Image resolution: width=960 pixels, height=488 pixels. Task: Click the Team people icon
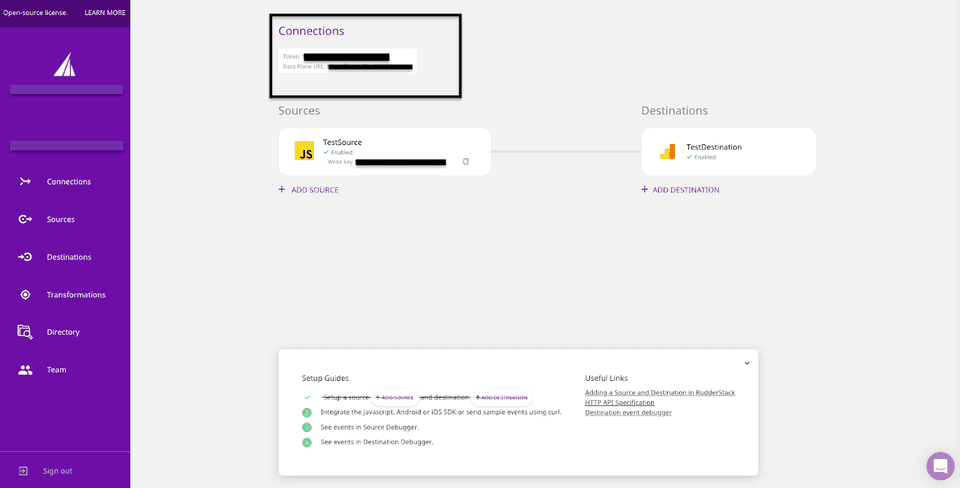(25, 370)
